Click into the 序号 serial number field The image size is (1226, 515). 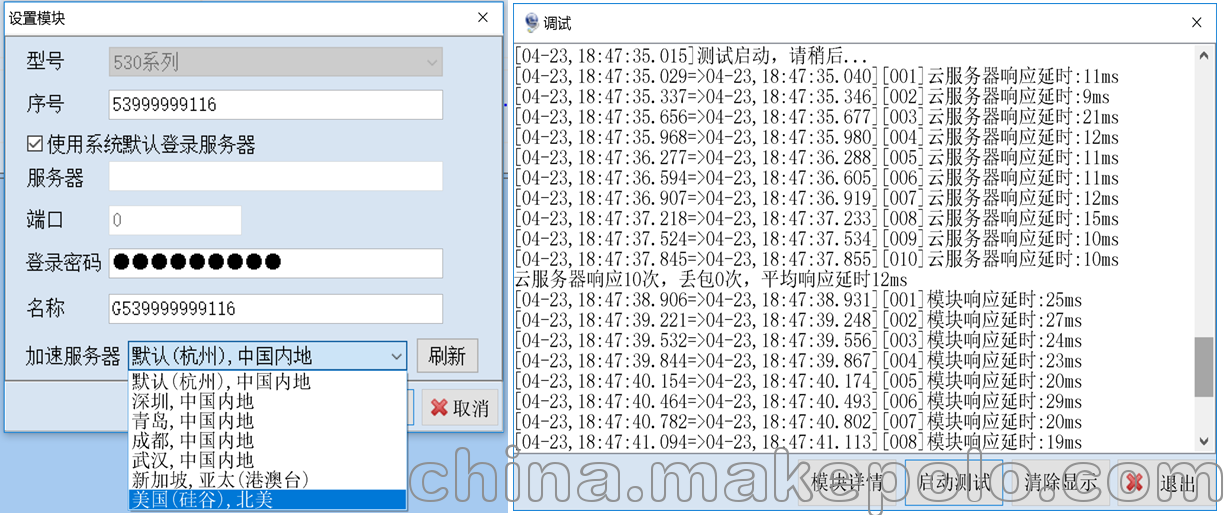pyautogui.click(x=275, y=105)
